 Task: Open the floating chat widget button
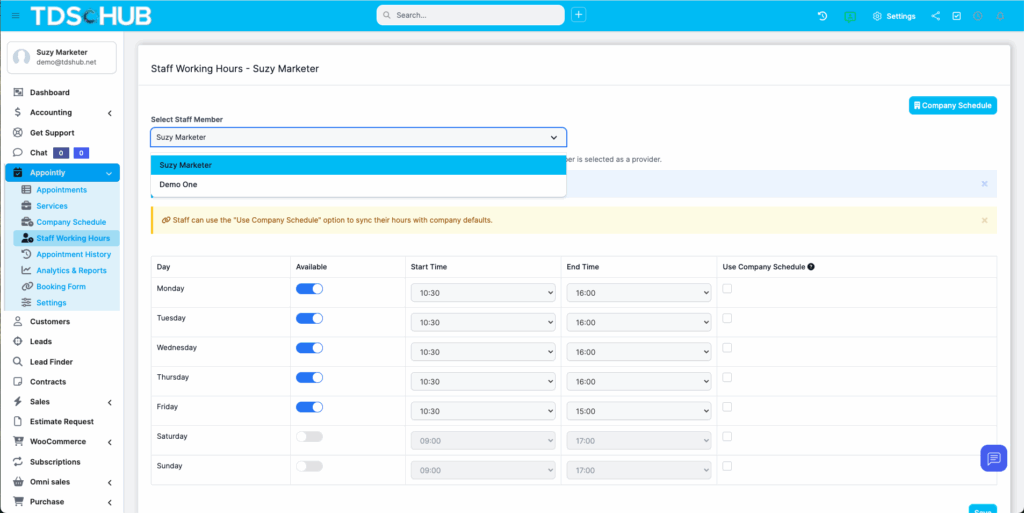click(993, 458)
